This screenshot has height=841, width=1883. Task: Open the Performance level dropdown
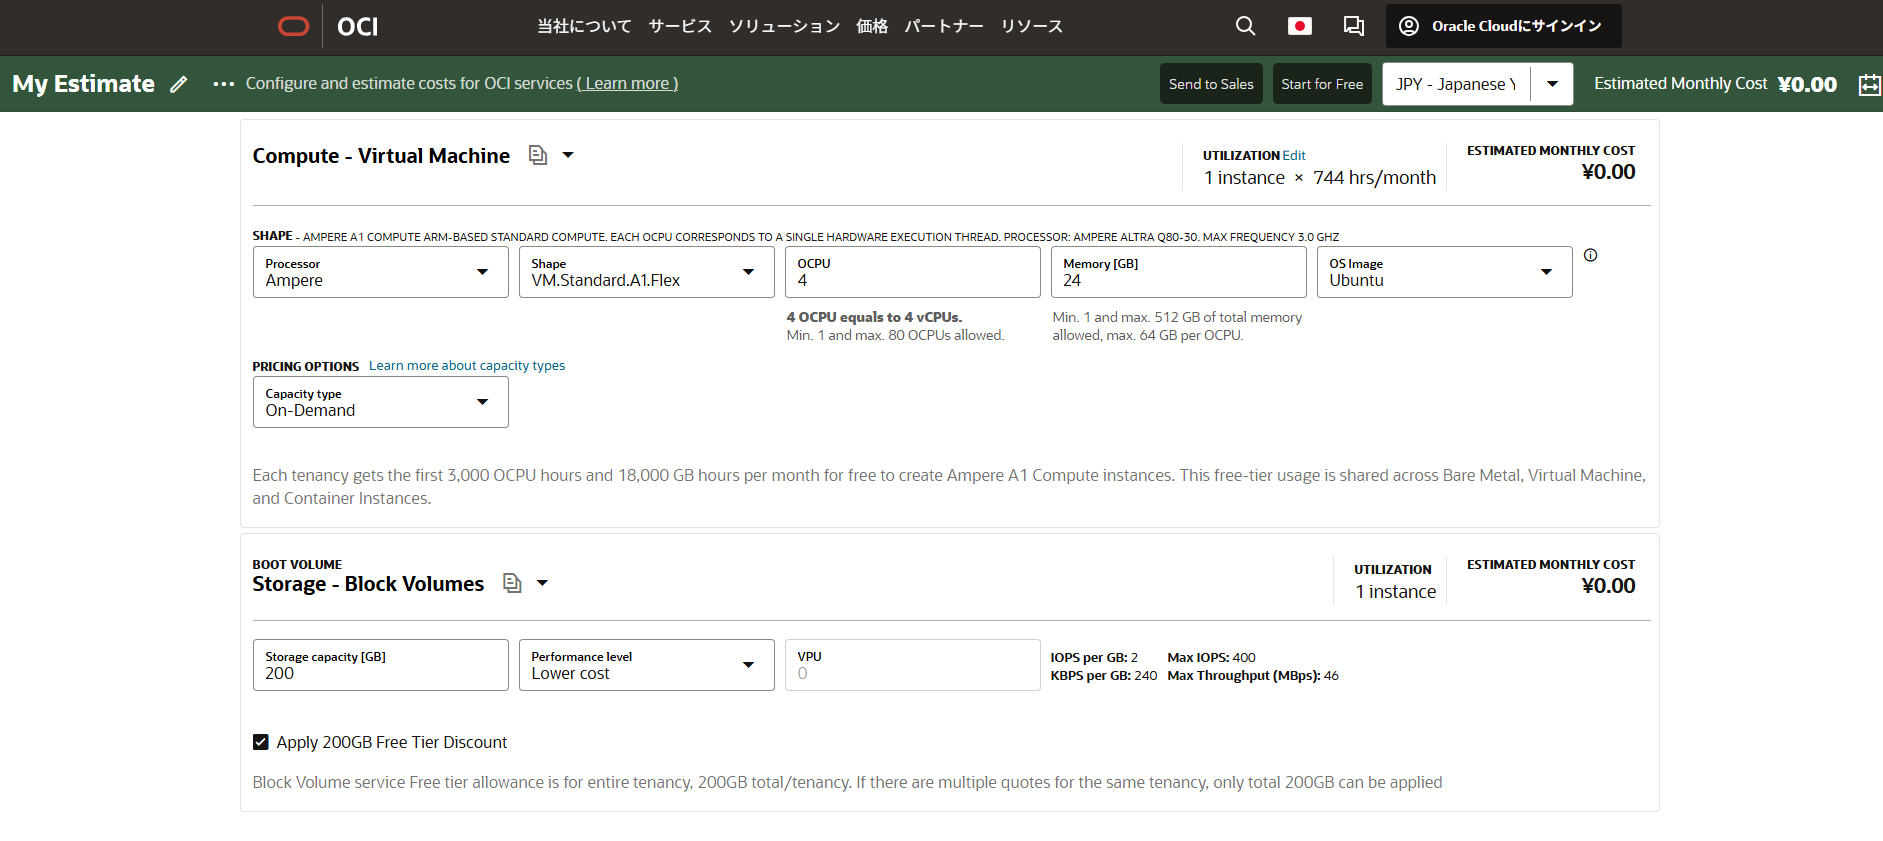click(646, 665)
